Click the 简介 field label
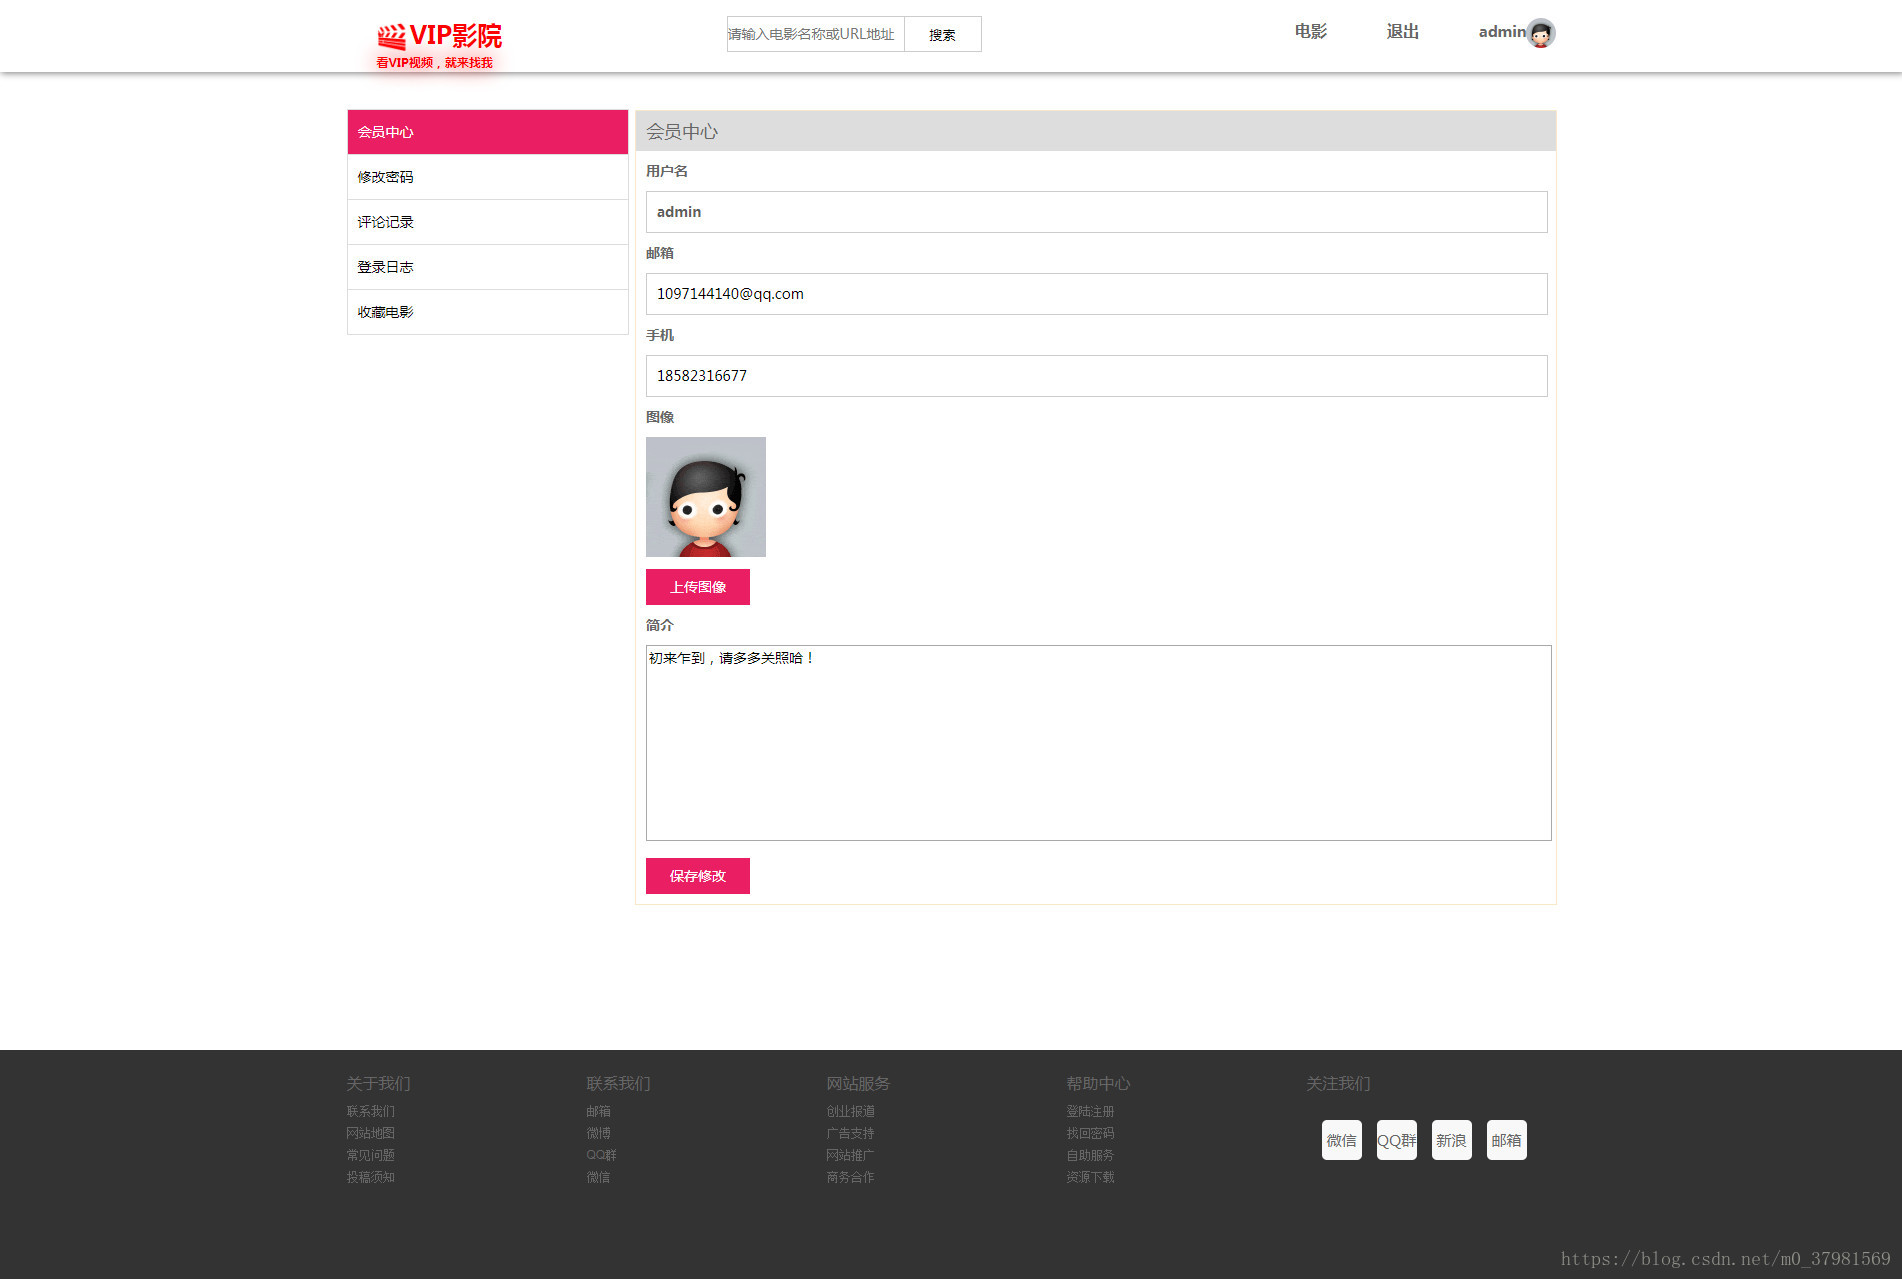 coord(660,625)
